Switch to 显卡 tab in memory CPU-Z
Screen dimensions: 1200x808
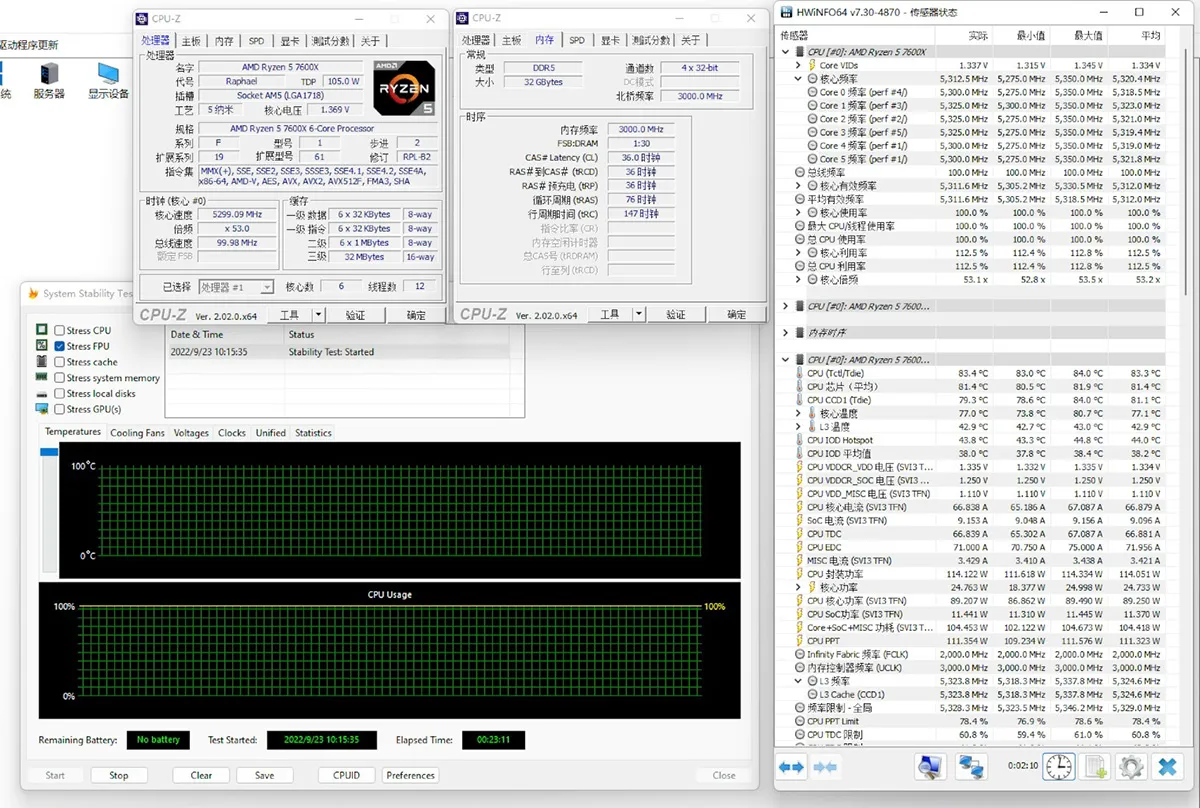(x=609, y=41)
